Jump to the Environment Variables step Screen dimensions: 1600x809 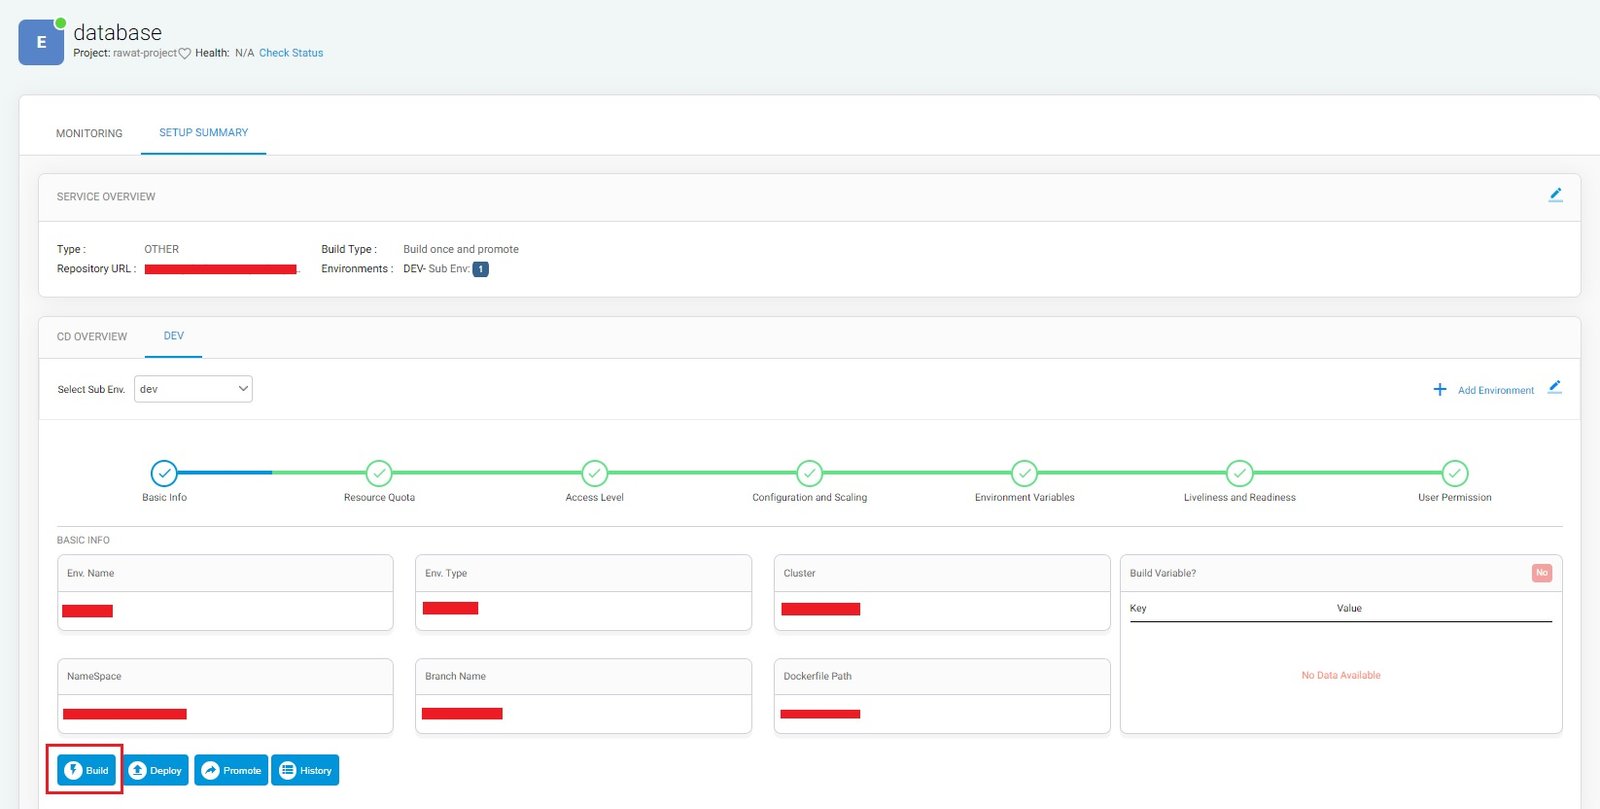pyautogui.click(x=1024, y=473)
